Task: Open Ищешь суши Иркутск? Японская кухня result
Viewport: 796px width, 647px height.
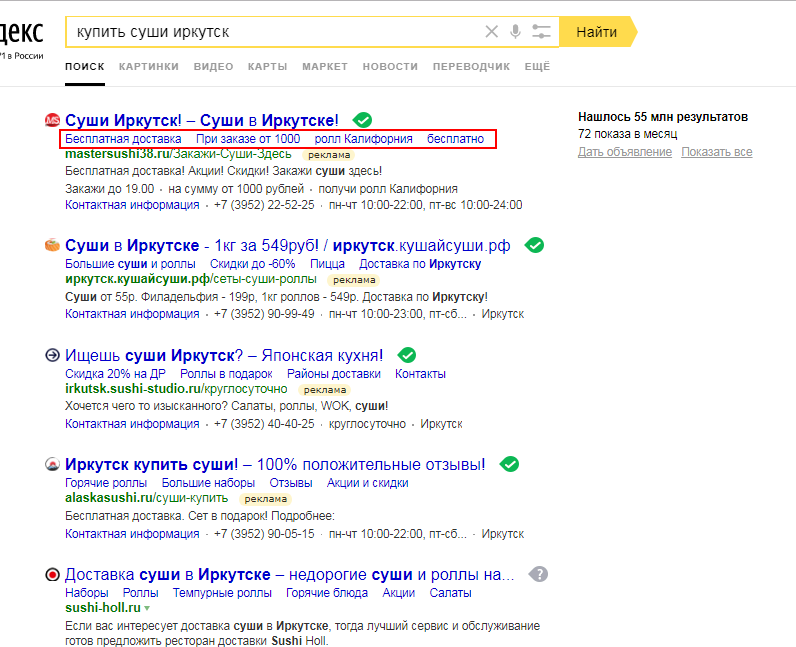Action: pyautogui.click(x=224, y=355)
